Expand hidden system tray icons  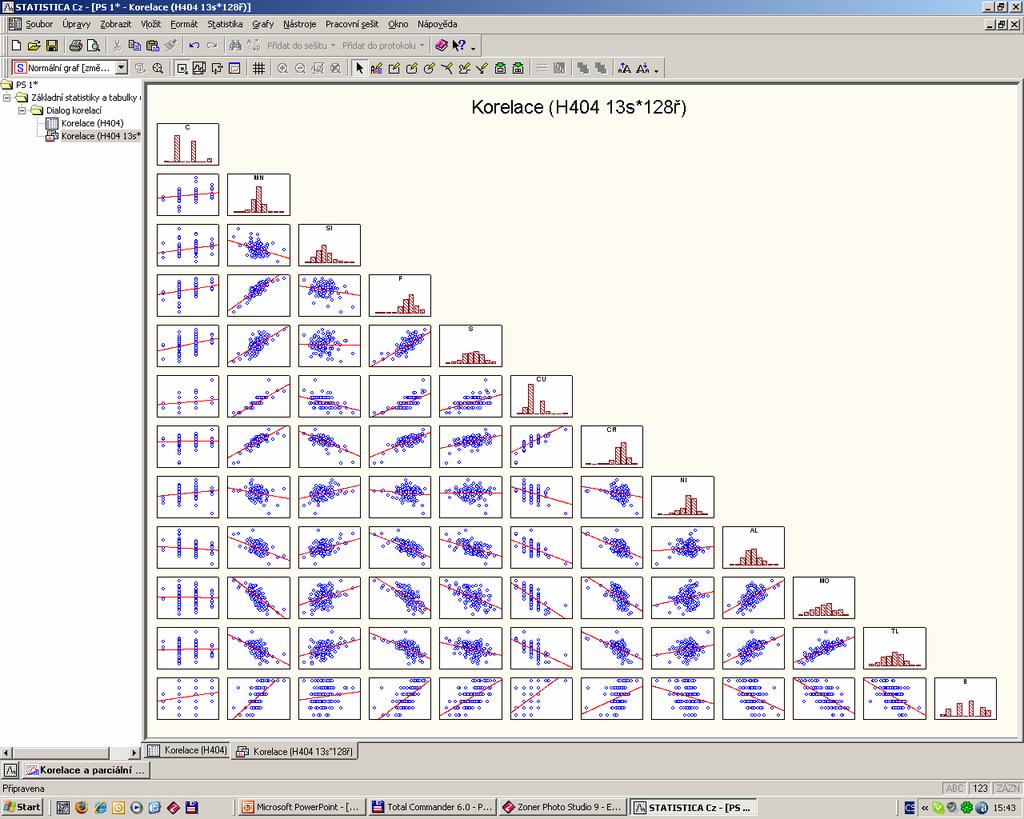click(x=925, y=808)
